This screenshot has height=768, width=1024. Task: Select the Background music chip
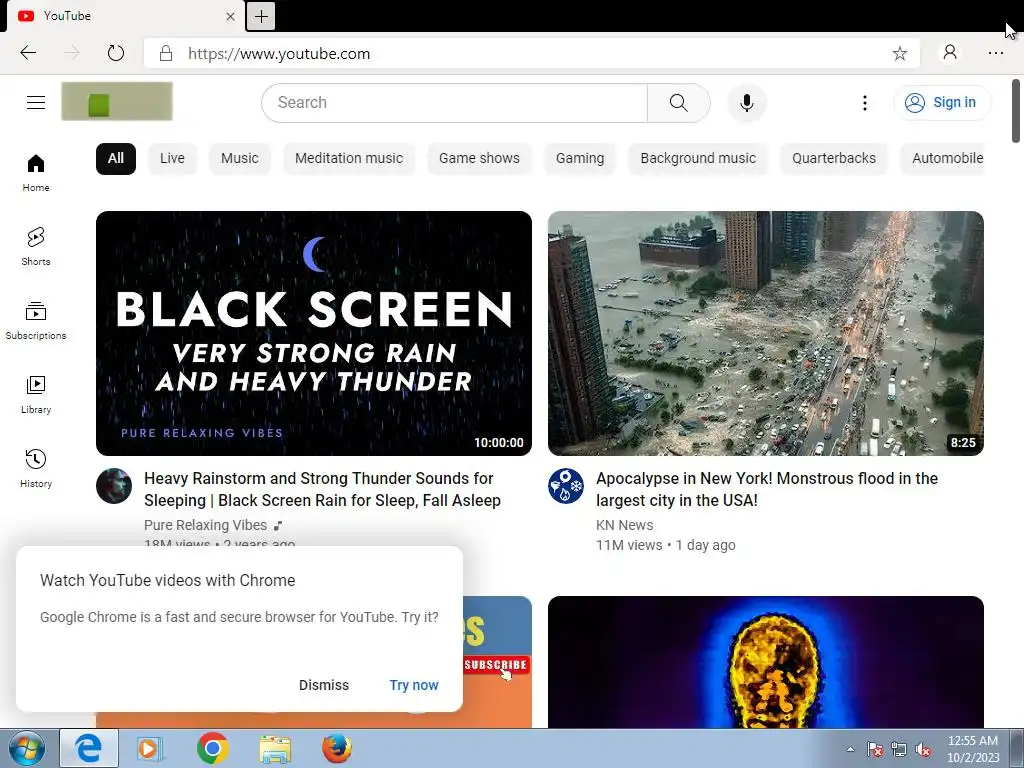[698, 159]
